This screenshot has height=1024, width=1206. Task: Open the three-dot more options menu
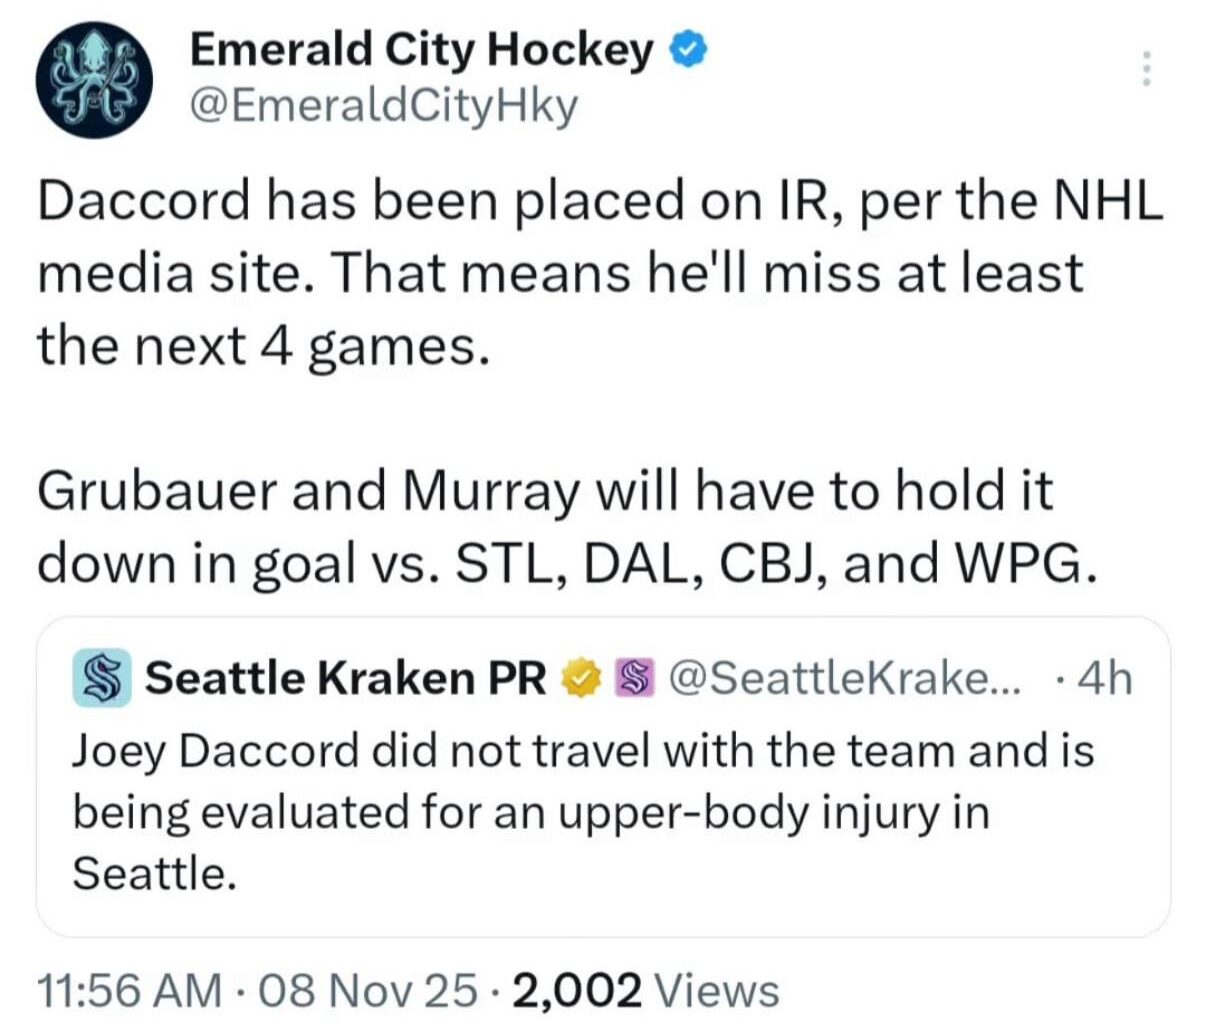(x=1146, y=70)
